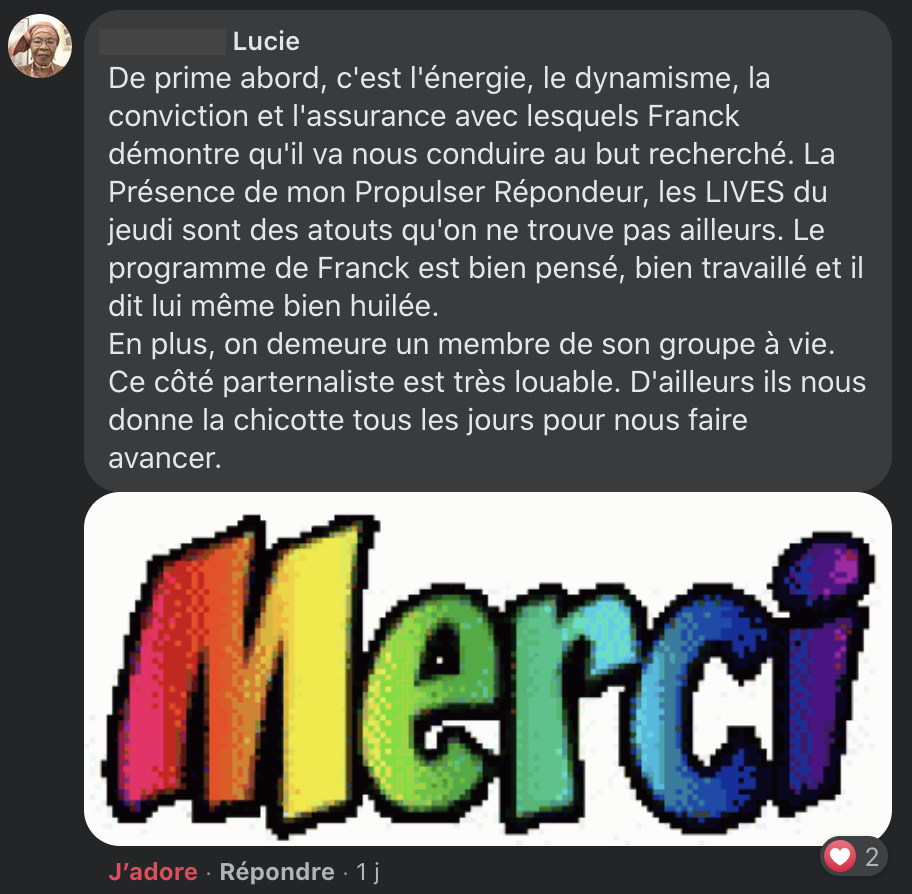Open Lucie's profile from name
912x894 pixels.
(266, 41)
